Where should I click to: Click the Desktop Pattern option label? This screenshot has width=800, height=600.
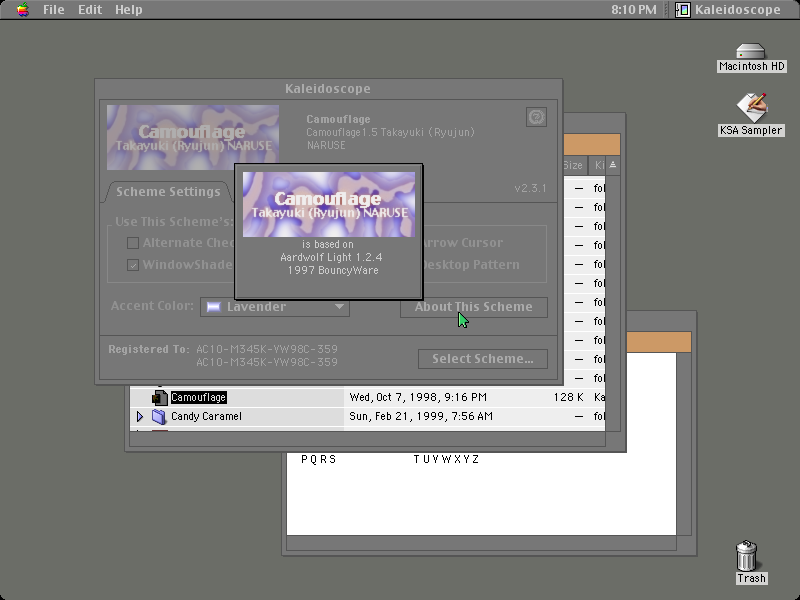pyautogui.click(x=471, y=265)
